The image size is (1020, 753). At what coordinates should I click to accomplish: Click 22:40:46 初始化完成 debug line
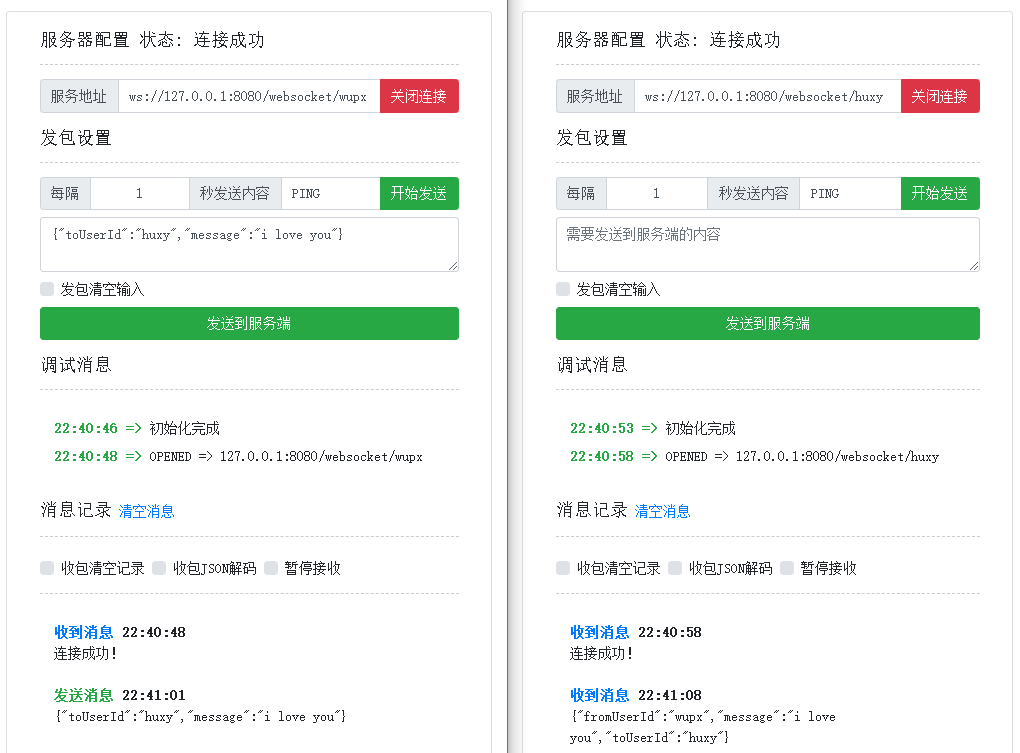point(137,429)
